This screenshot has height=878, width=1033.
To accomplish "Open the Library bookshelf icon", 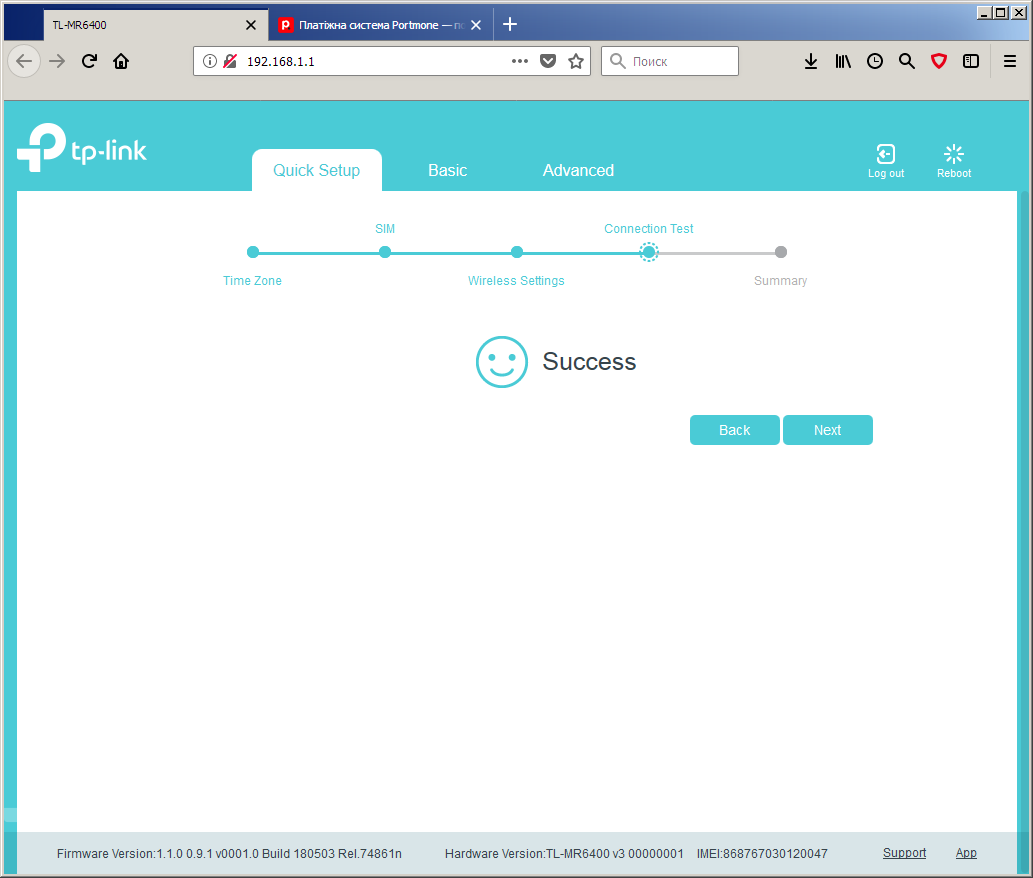I will point(843,61).
